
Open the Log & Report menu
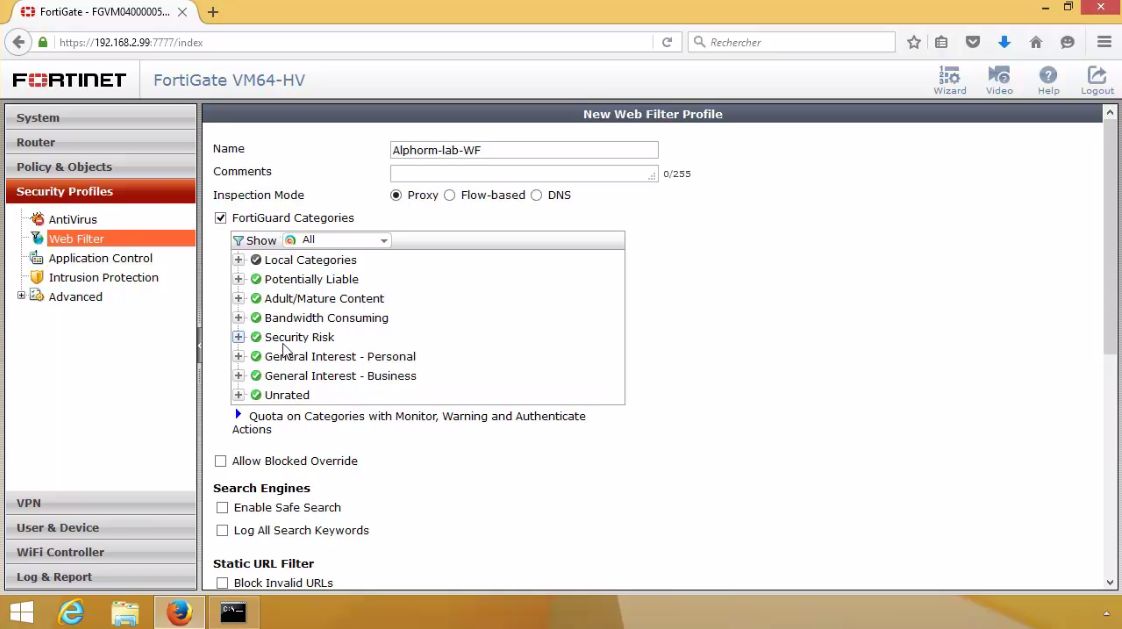101,577
